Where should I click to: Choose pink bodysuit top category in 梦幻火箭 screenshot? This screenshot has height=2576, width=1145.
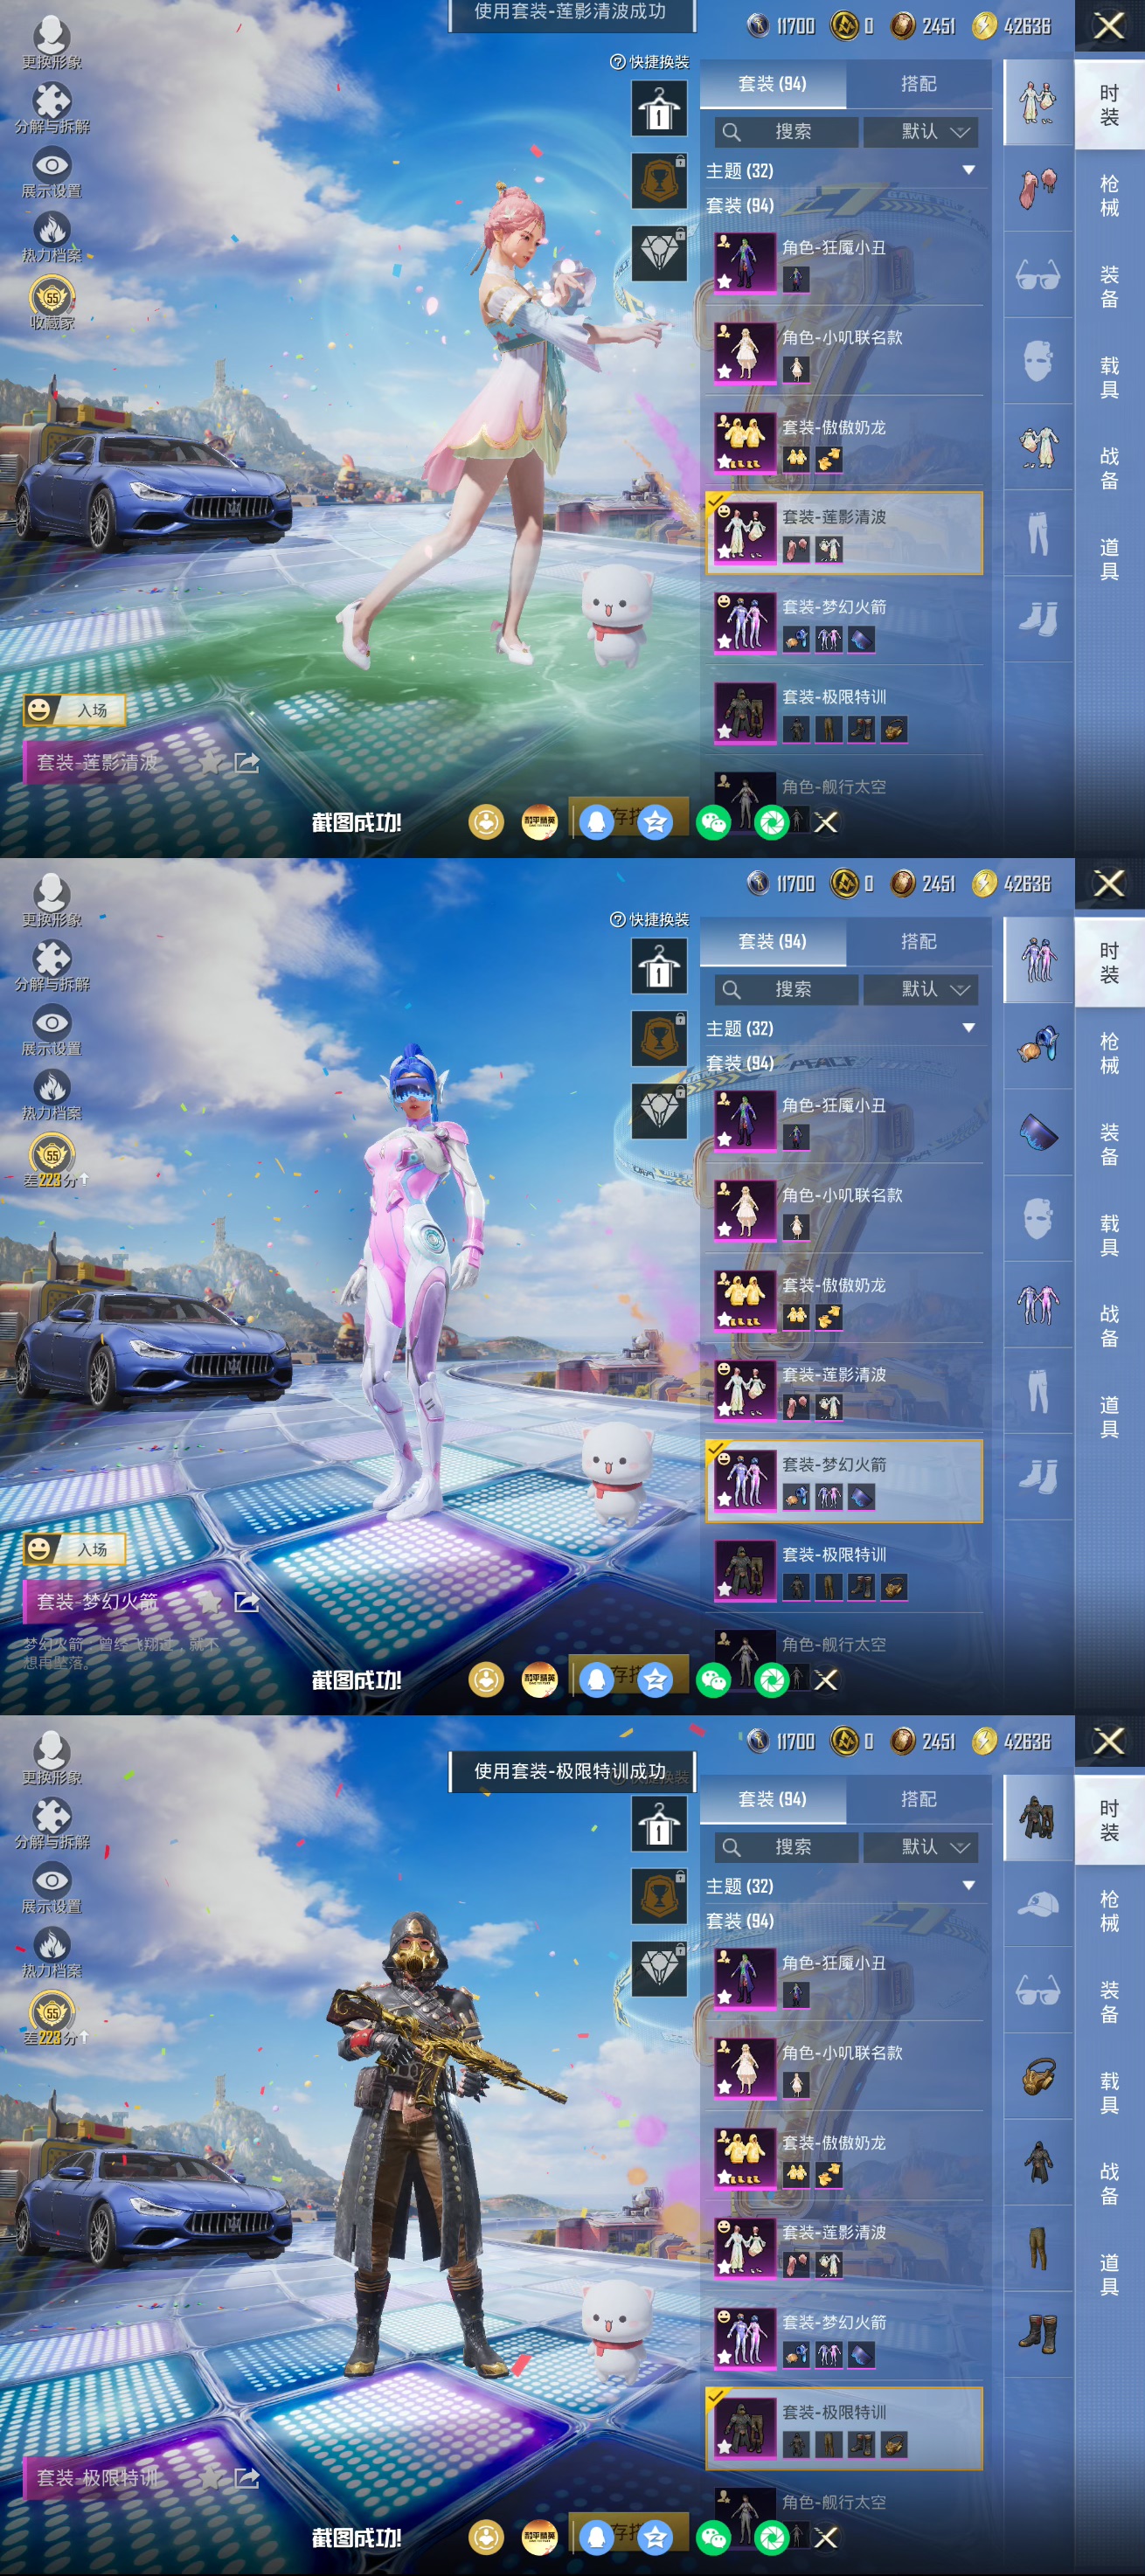(x=1038, y=1304)
